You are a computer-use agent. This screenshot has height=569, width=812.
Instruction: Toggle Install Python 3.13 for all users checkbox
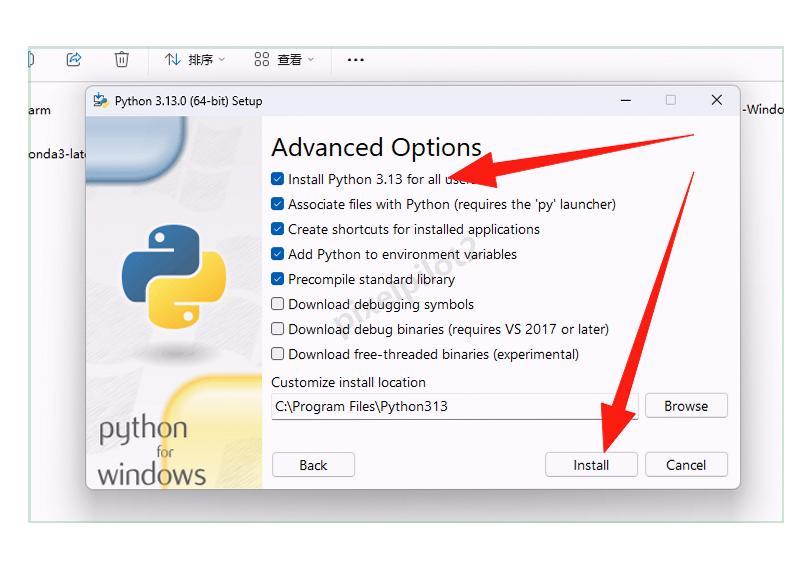point(278,179)
